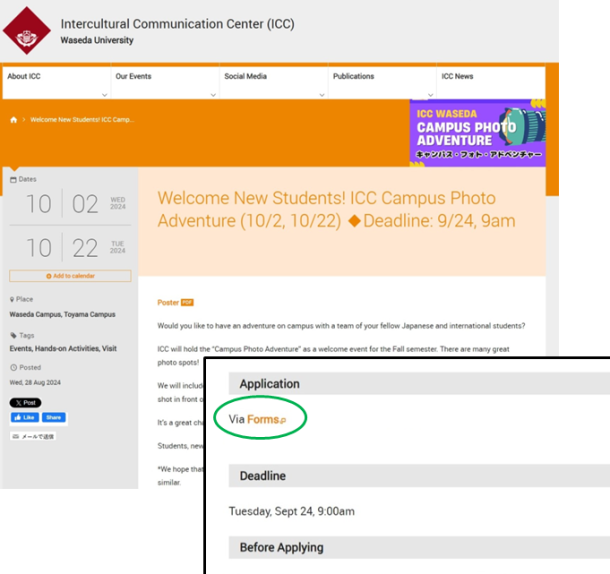Click the X Post share button

25,403
